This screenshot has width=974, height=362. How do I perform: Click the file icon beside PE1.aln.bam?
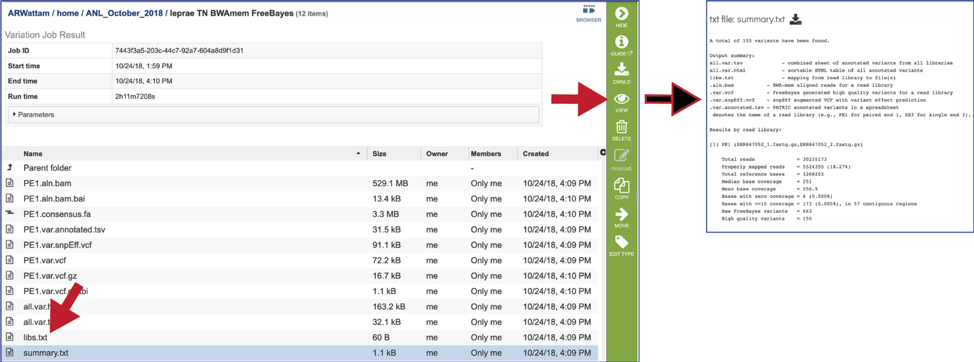(x=9, y=183)
